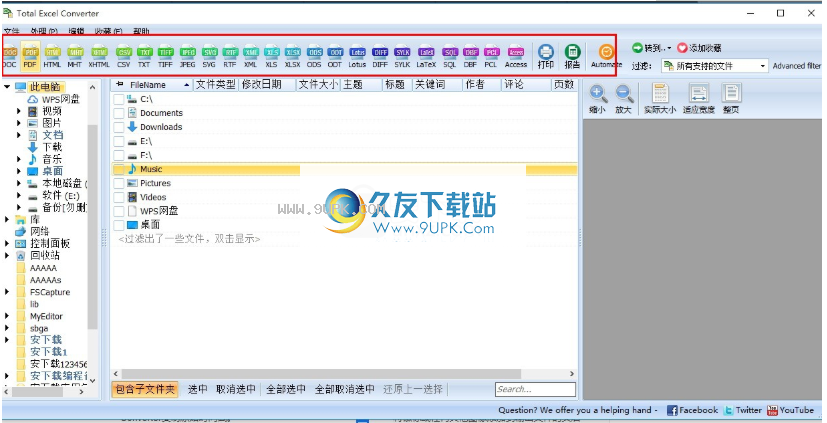Pick the JPEG output icon
The height and width of the screenshot is (423, 827).
point(187,56)
